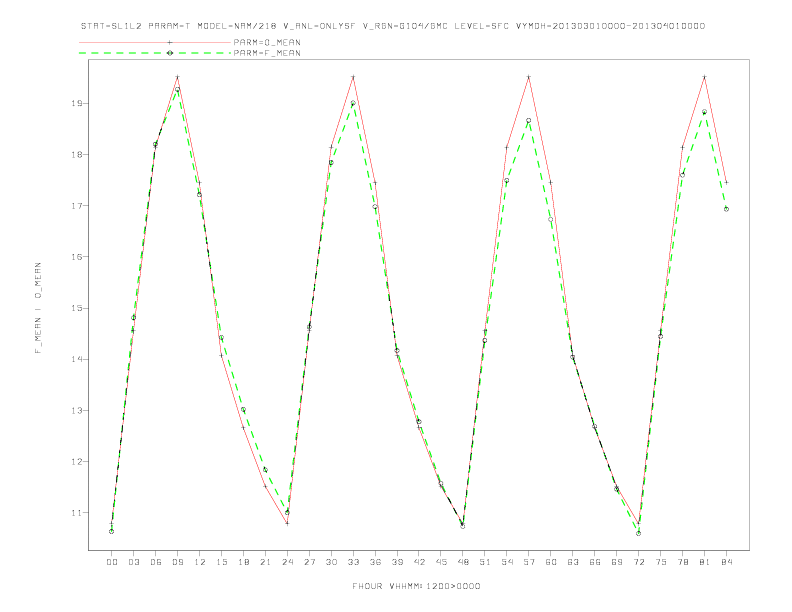Click the 15 tick label on the FHOUR axis
Image resolution: width=792 pixels, height=612 pixels.
[x=221, y=562]
